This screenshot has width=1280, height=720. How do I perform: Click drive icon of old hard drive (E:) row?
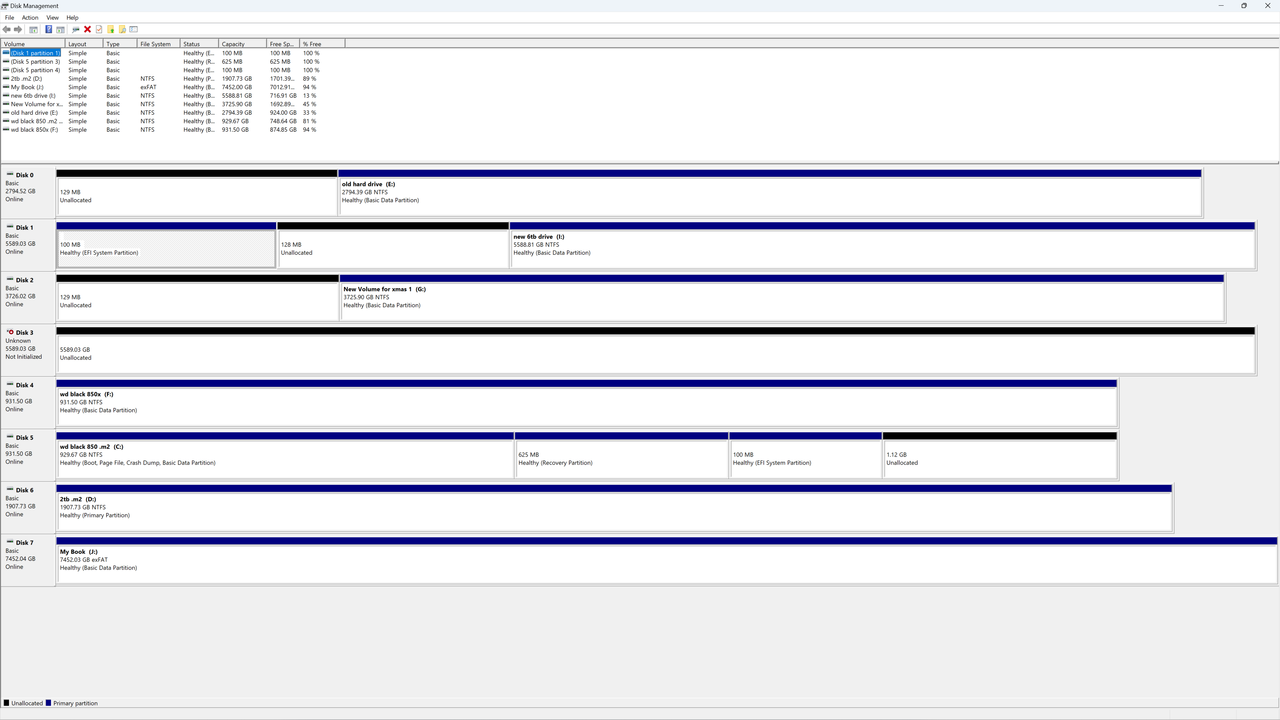click(x=6, y=112)
